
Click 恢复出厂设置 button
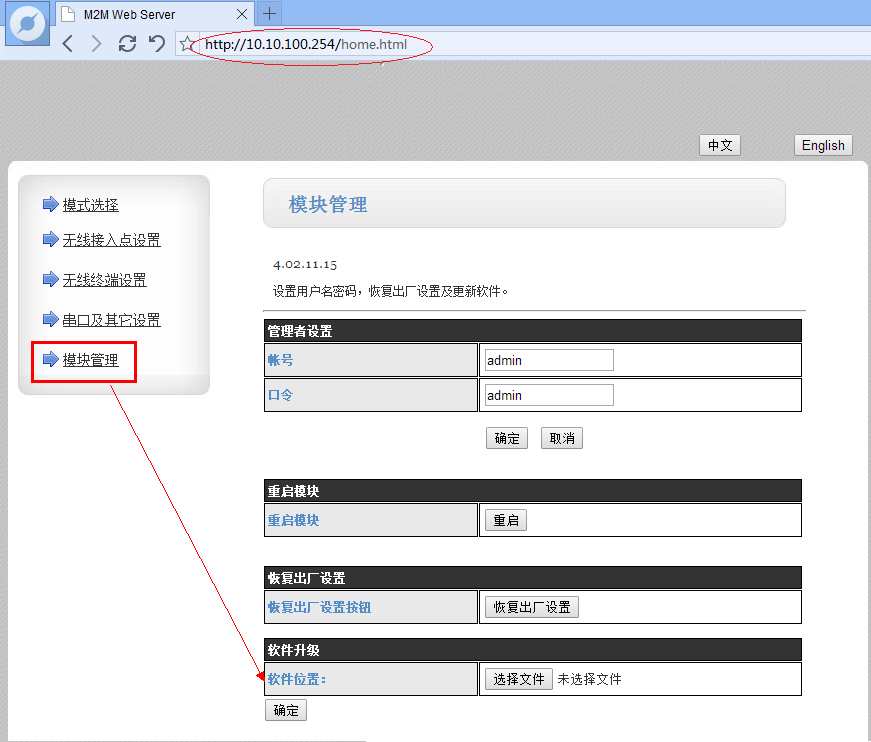[x=531, y=607]
